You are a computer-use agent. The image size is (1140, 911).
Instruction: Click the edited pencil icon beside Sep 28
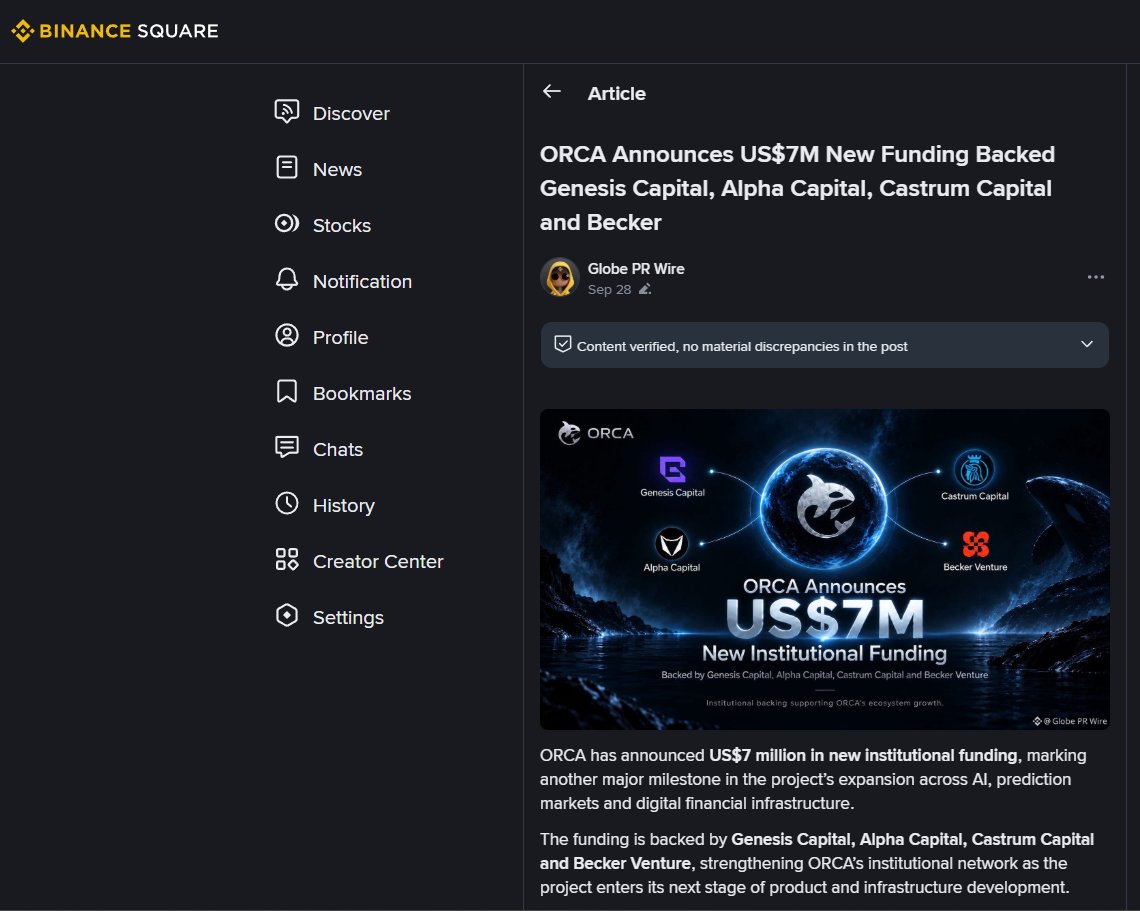tap(645, 289)
